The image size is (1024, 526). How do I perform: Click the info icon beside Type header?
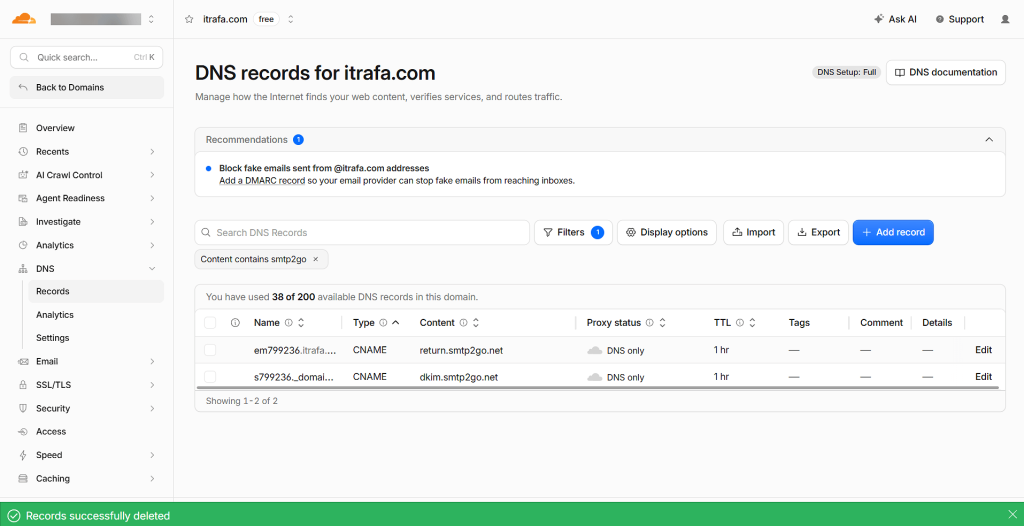[383, 323]
